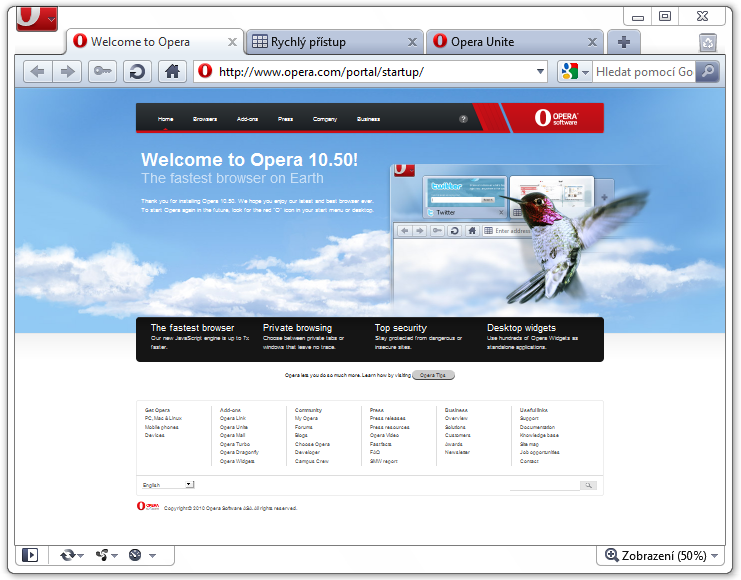Switch to the Opera Unite tab
Screen dimensions: 741x580
[515, 42]
